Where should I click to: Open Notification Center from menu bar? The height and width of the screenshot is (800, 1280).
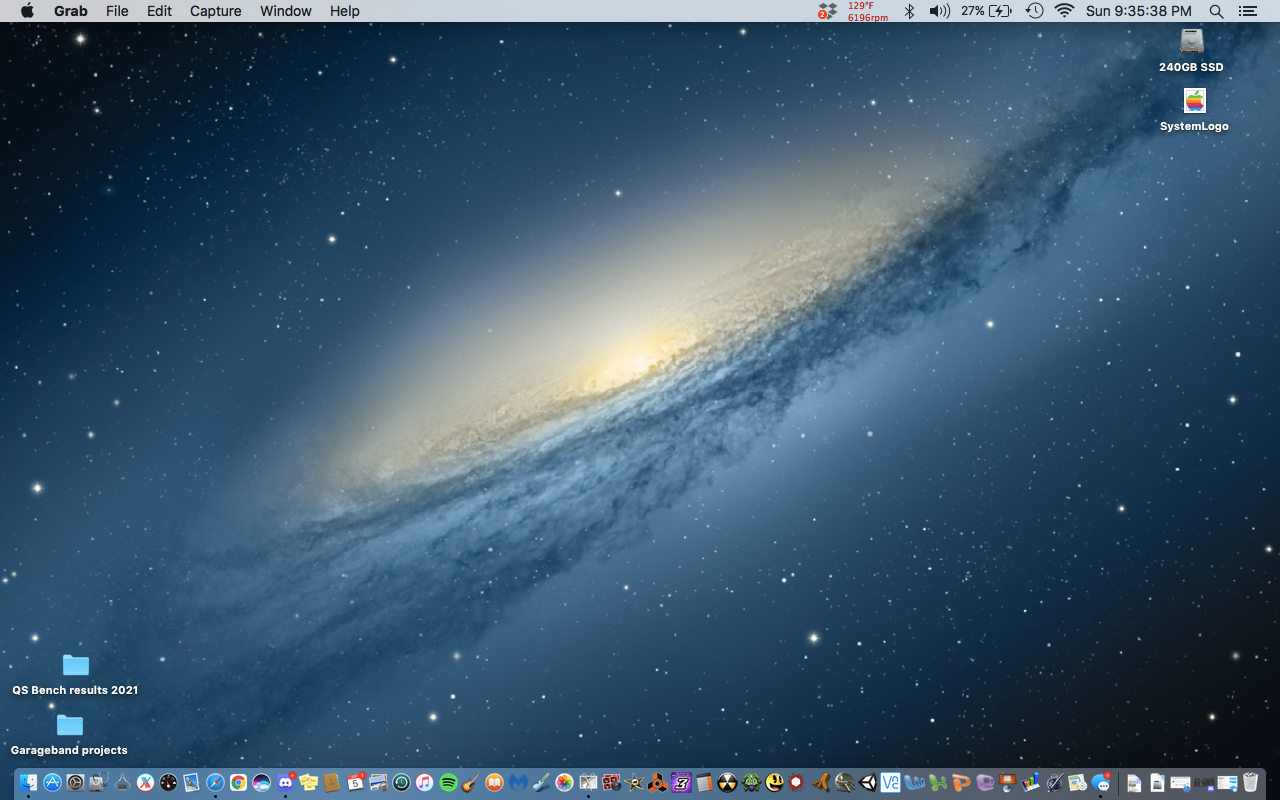tap(1247, 11)
